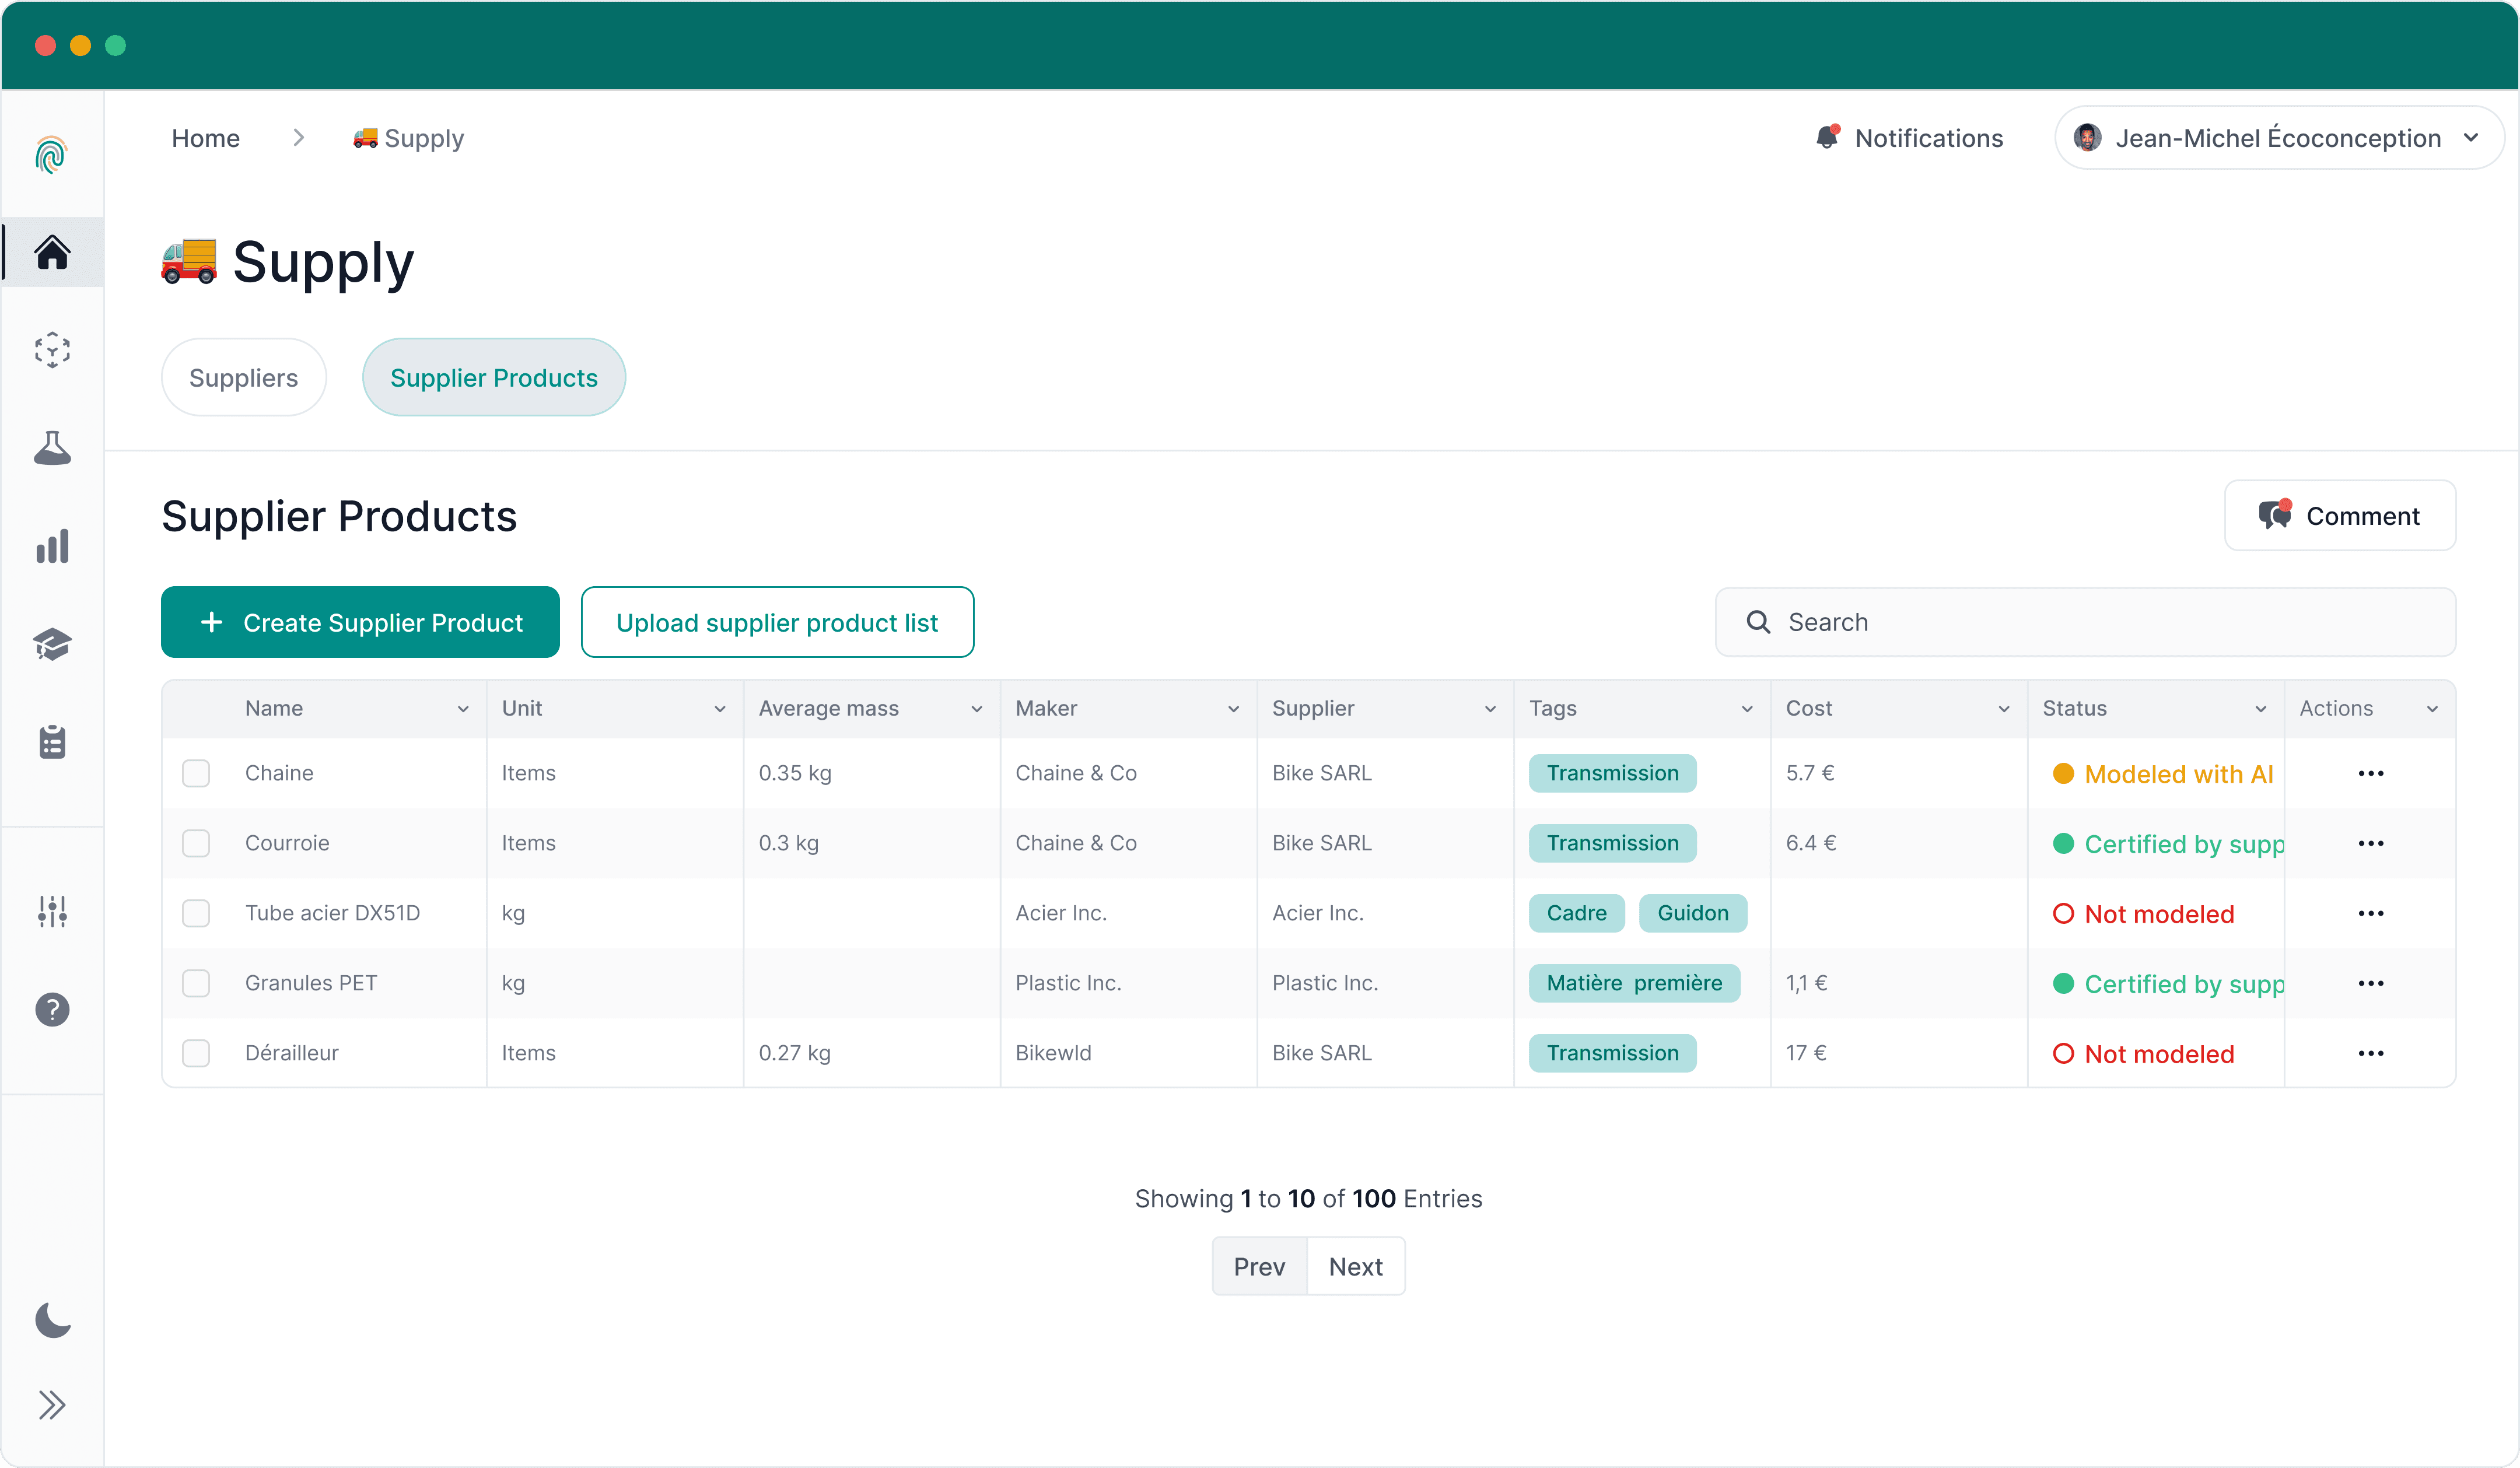Check the checkbox for the Chaine row

point(196,772)
